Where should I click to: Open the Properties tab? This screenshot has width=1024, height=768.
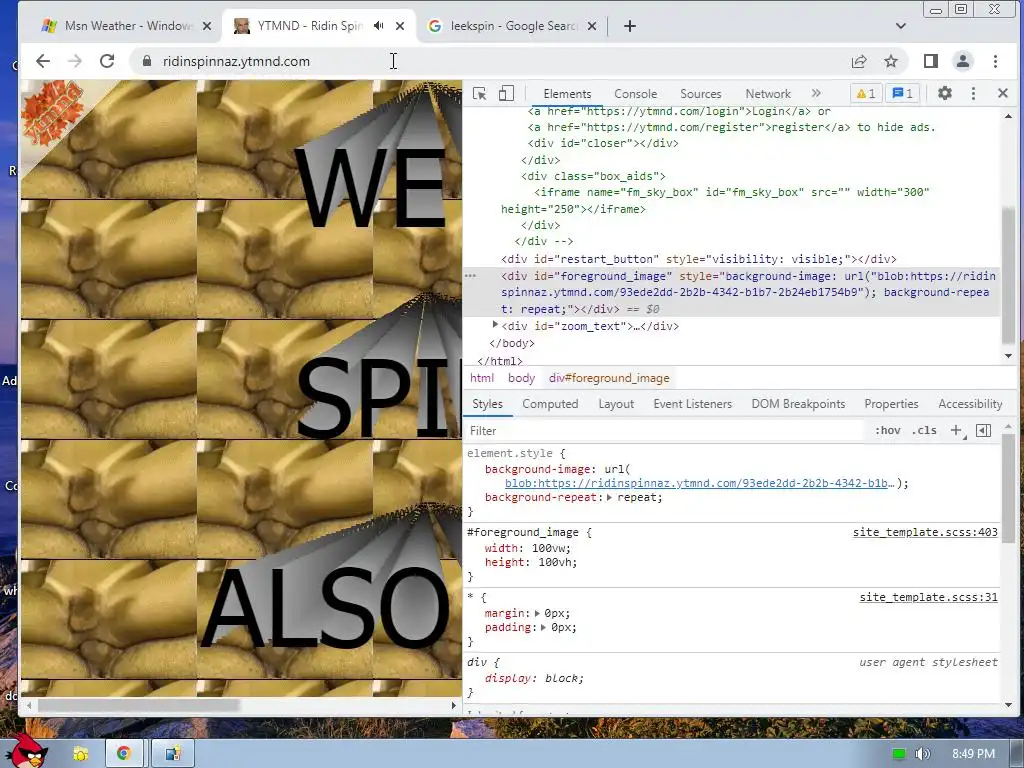(891, 404)
